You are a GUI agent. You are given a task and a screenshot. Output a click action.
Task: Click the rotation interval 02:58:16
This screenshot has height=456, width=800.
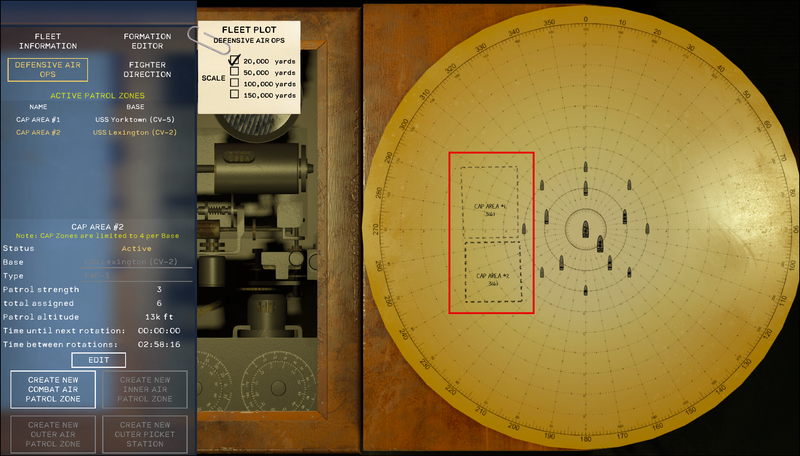[x=159, y=344]
